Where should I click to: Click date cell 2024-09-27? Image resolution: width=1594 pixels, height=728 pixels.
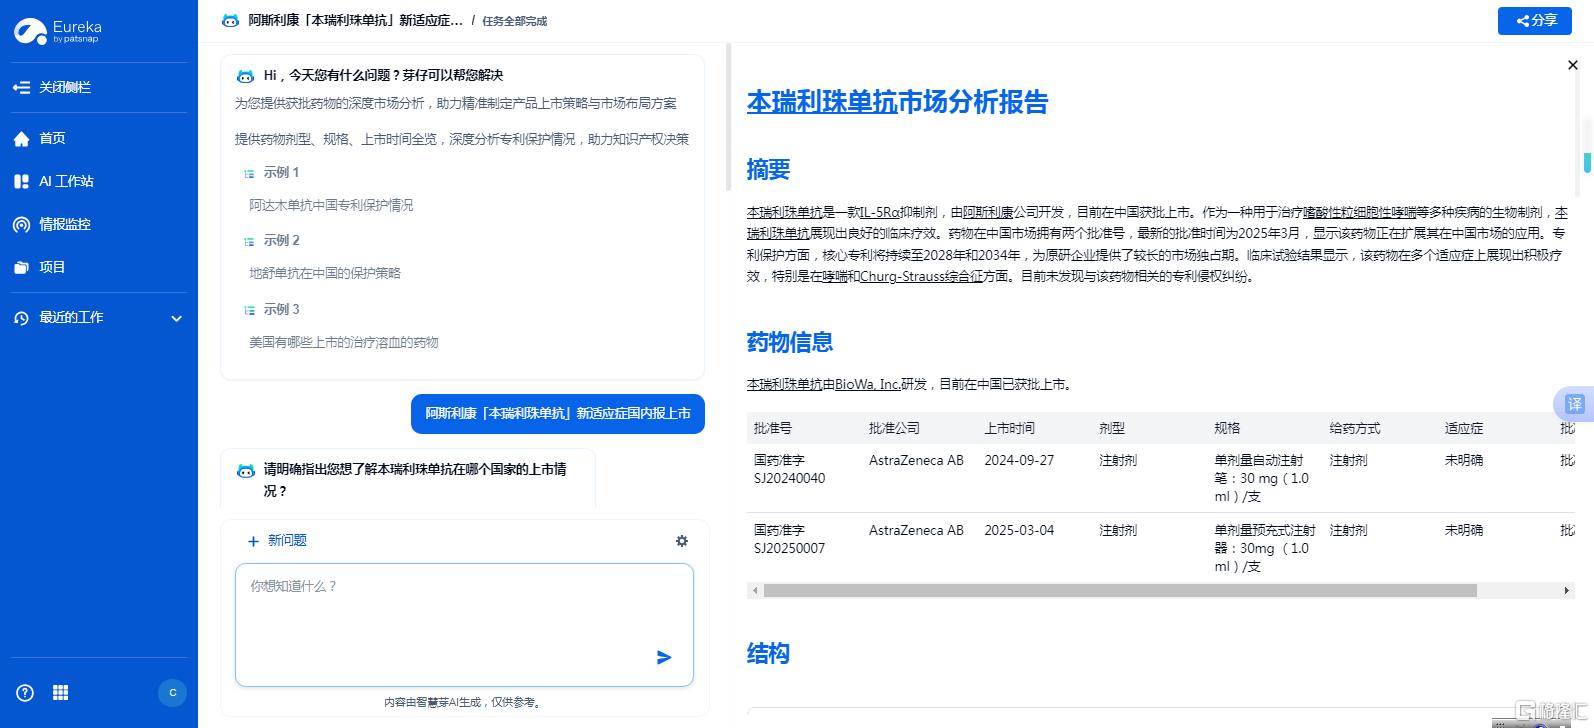1019,460
